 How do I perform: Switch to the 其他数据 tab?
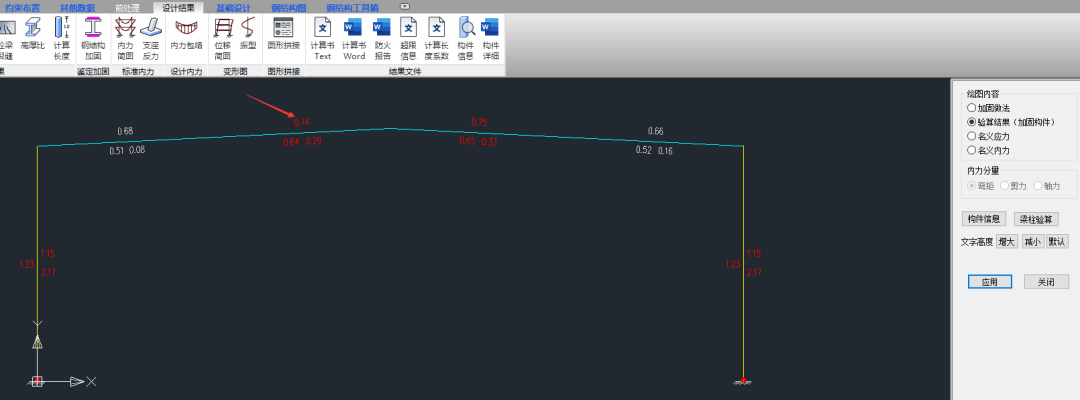[x=77, y=8]
